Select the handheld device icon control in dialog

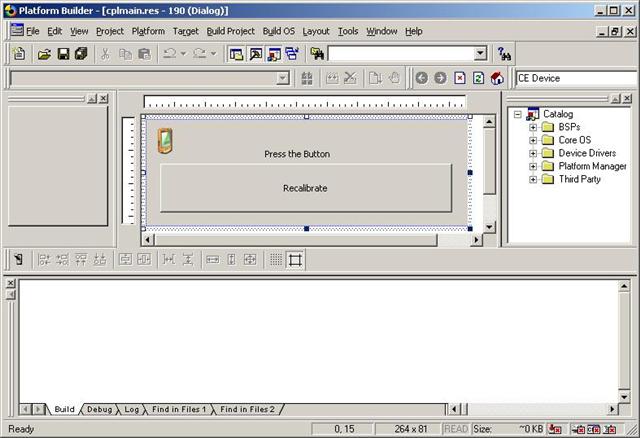(165, 141)
